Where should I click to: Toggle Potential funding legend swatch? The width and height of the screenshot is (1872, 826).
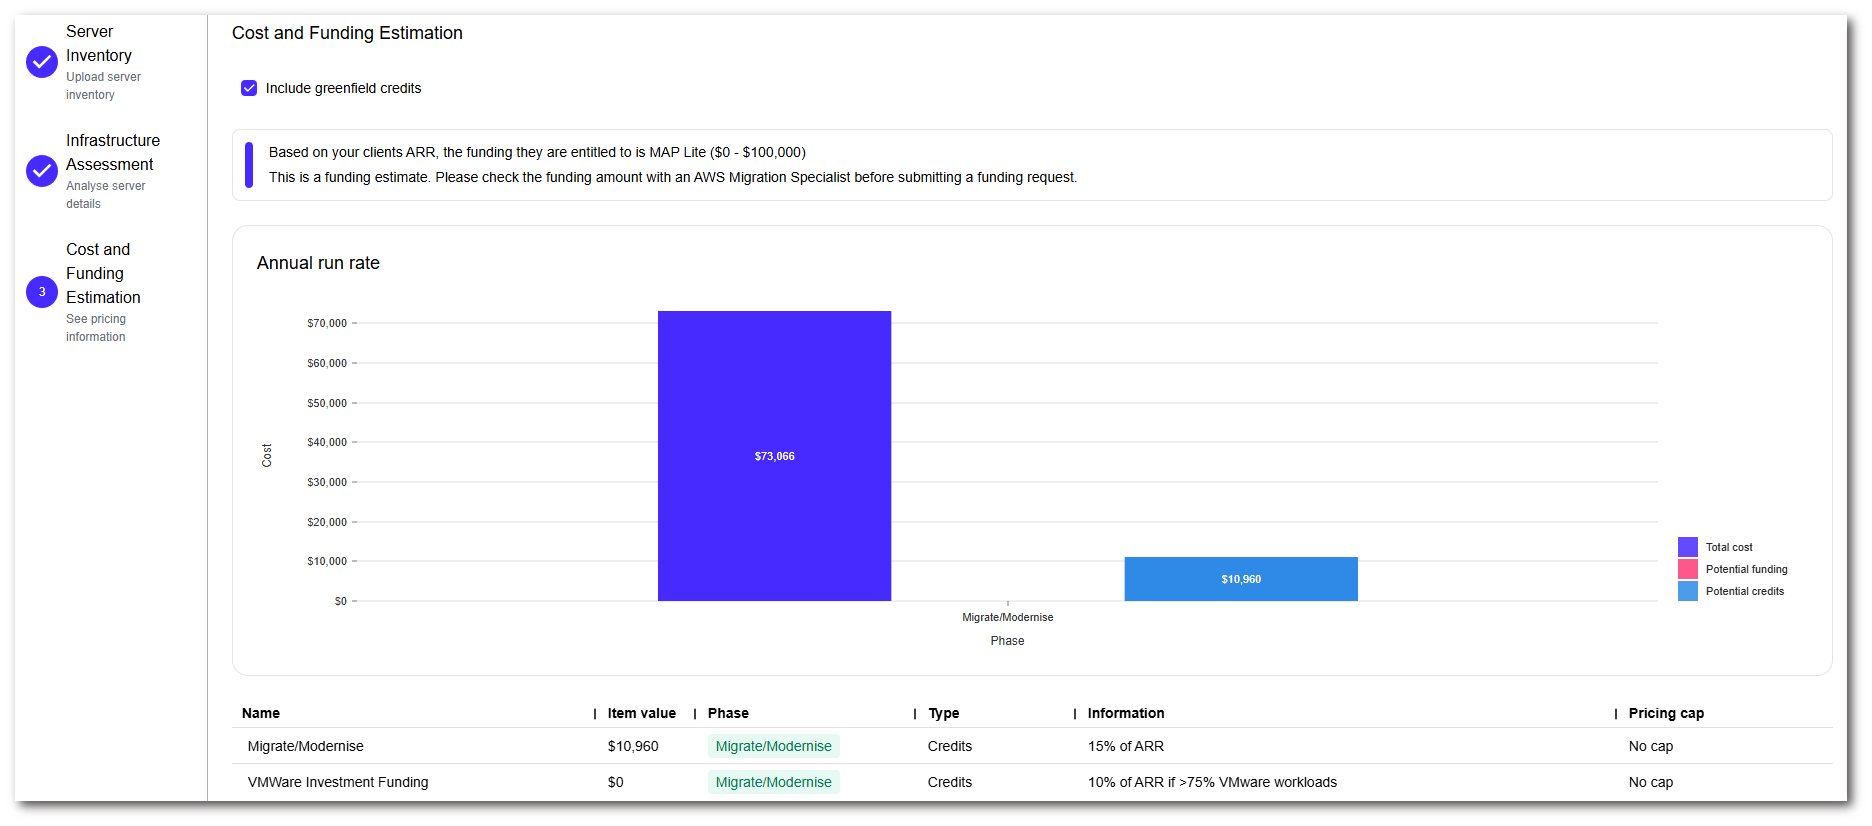coord(1687,569)
